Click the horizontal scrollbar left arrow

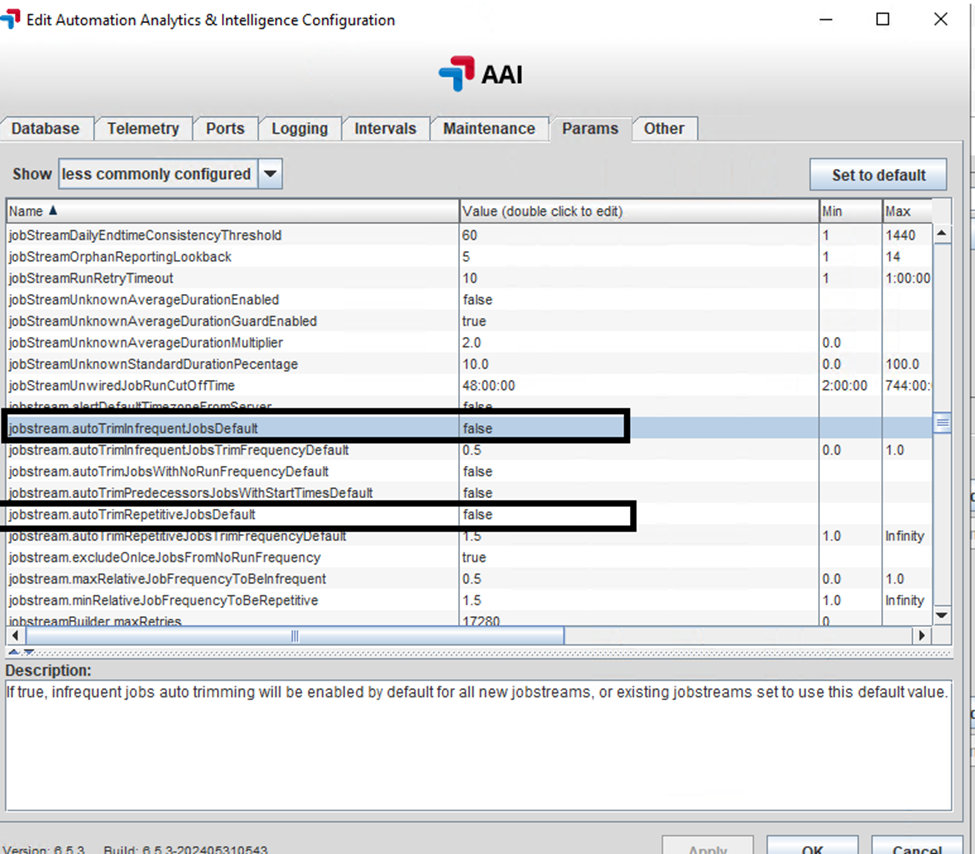pyautogui.click(x=16, y=636)
